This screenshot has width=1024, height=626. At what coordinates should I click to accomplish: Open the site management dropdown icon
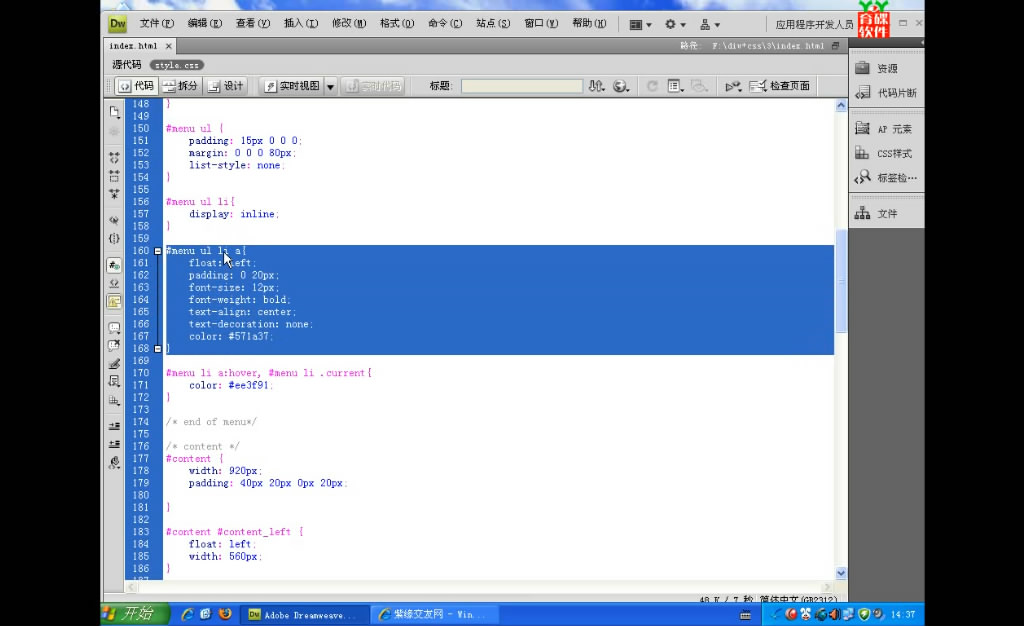709,25
